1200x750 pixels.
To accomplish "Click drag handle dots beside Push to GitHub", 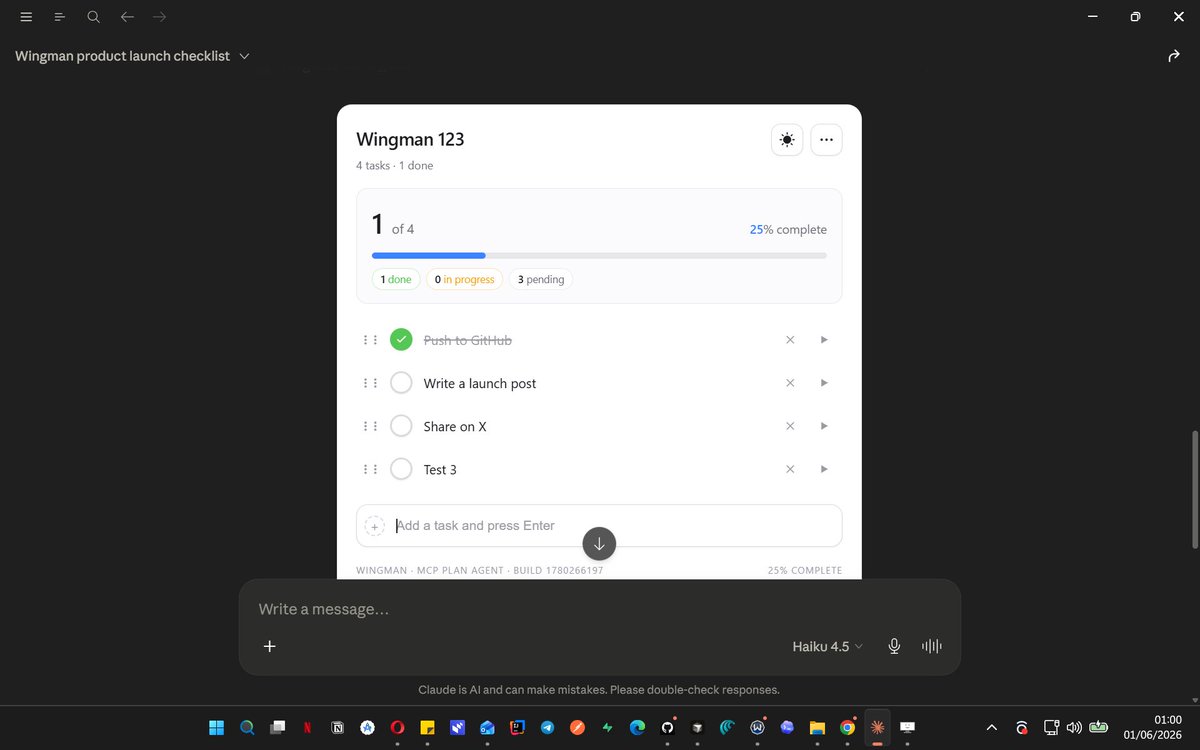I will (x=370, y=340).
